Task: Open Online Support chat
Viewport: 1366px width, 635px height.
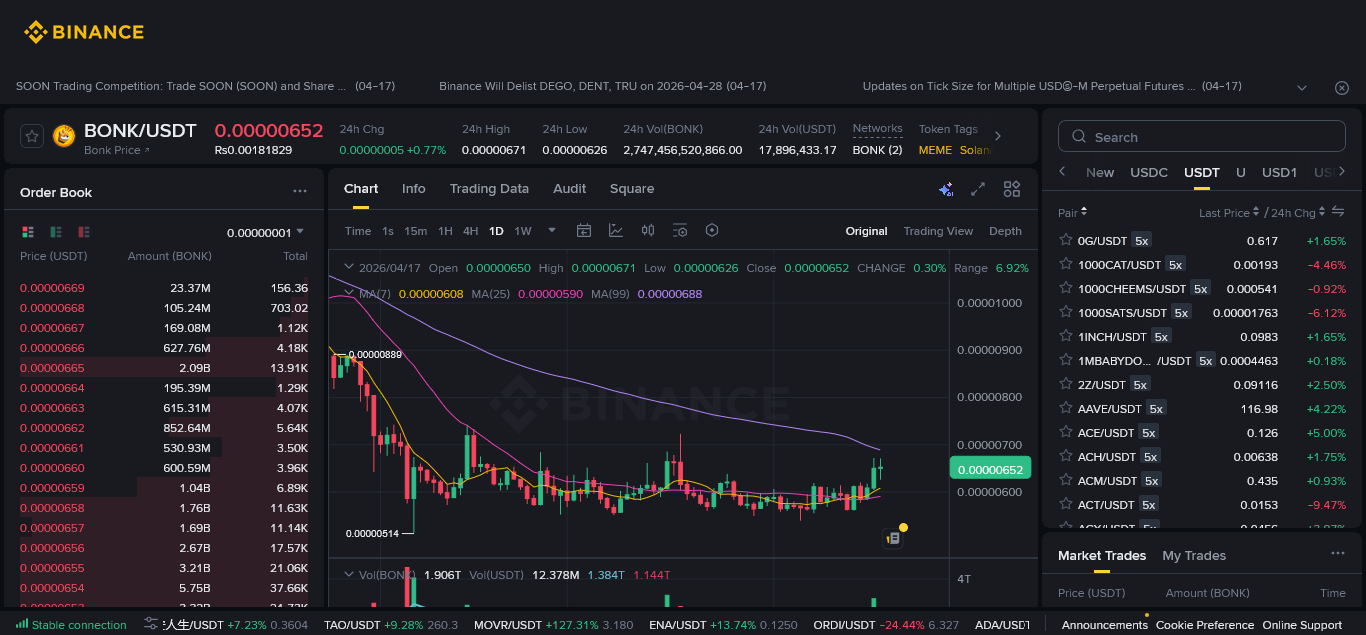Action: tap(1302, 625)
